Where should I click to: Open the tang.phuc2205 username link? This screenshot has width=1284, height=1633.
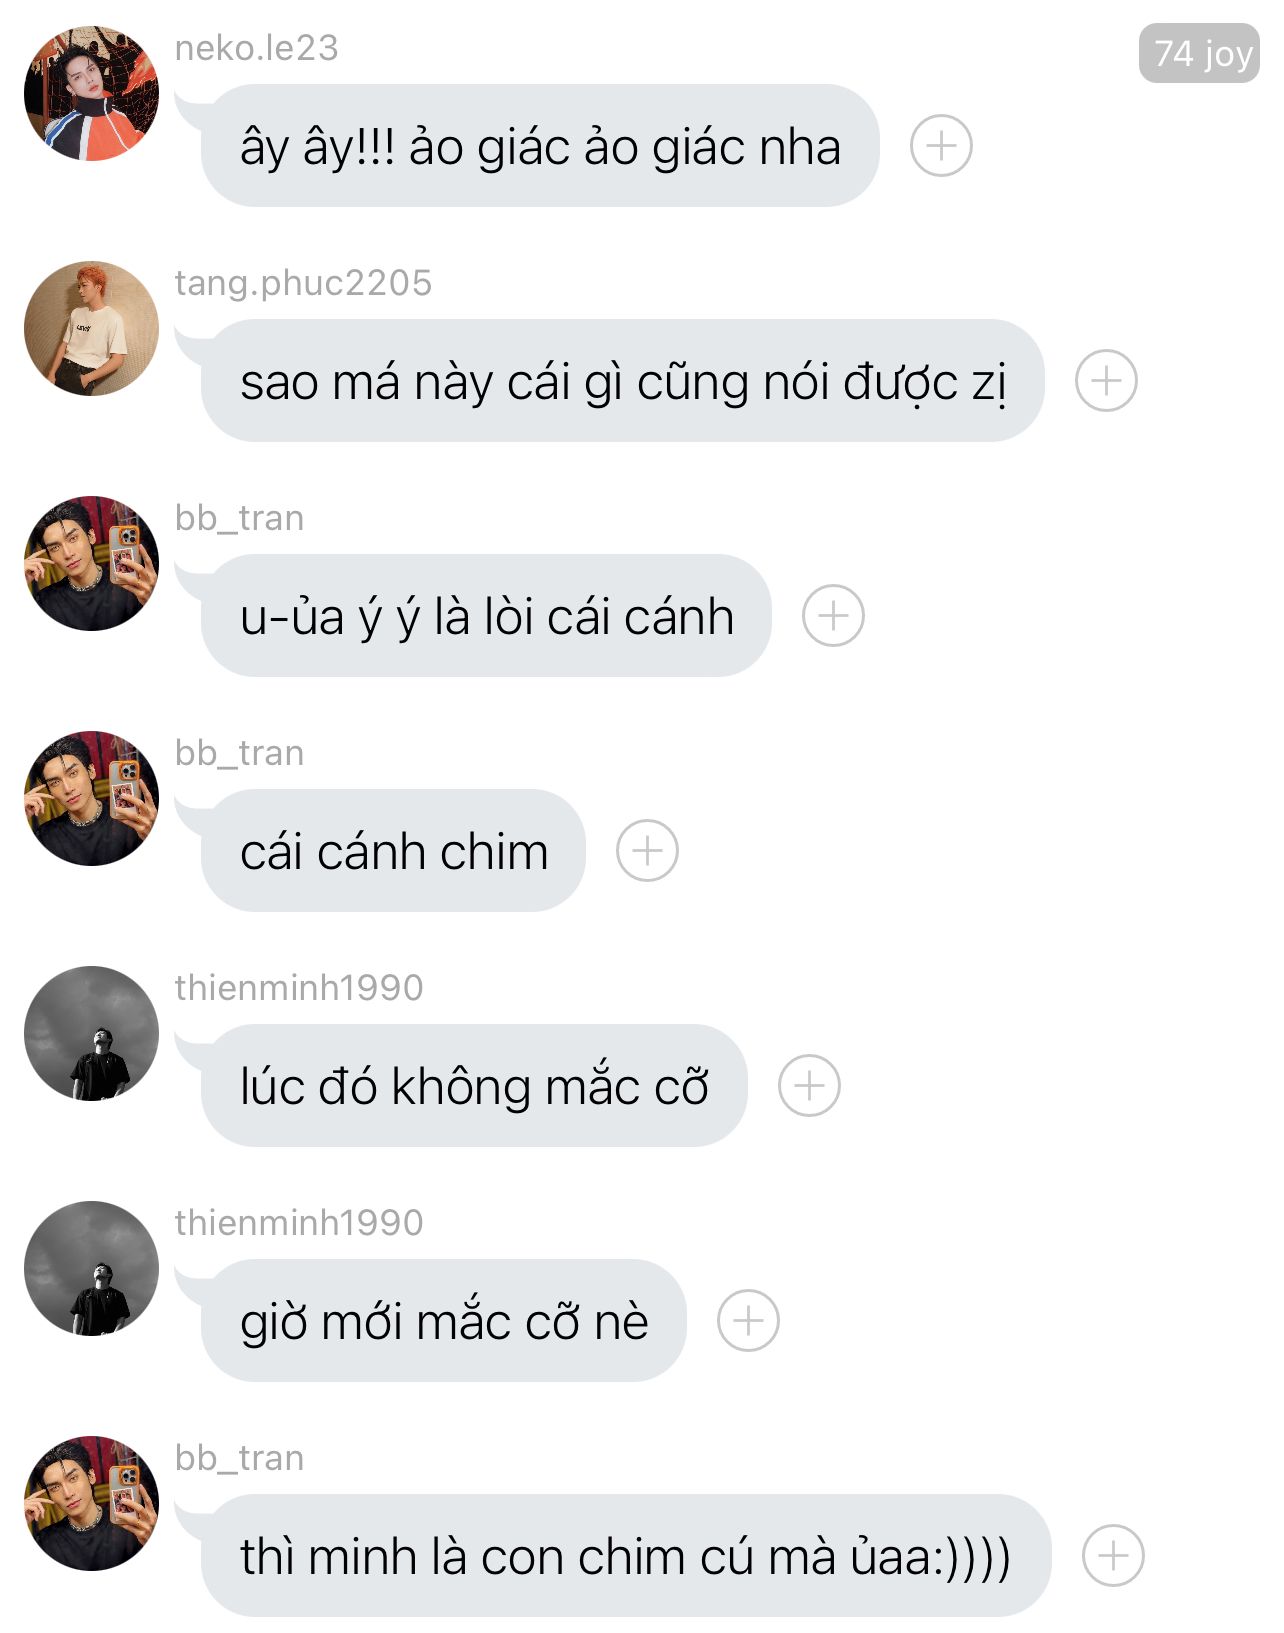click(303, 283)
